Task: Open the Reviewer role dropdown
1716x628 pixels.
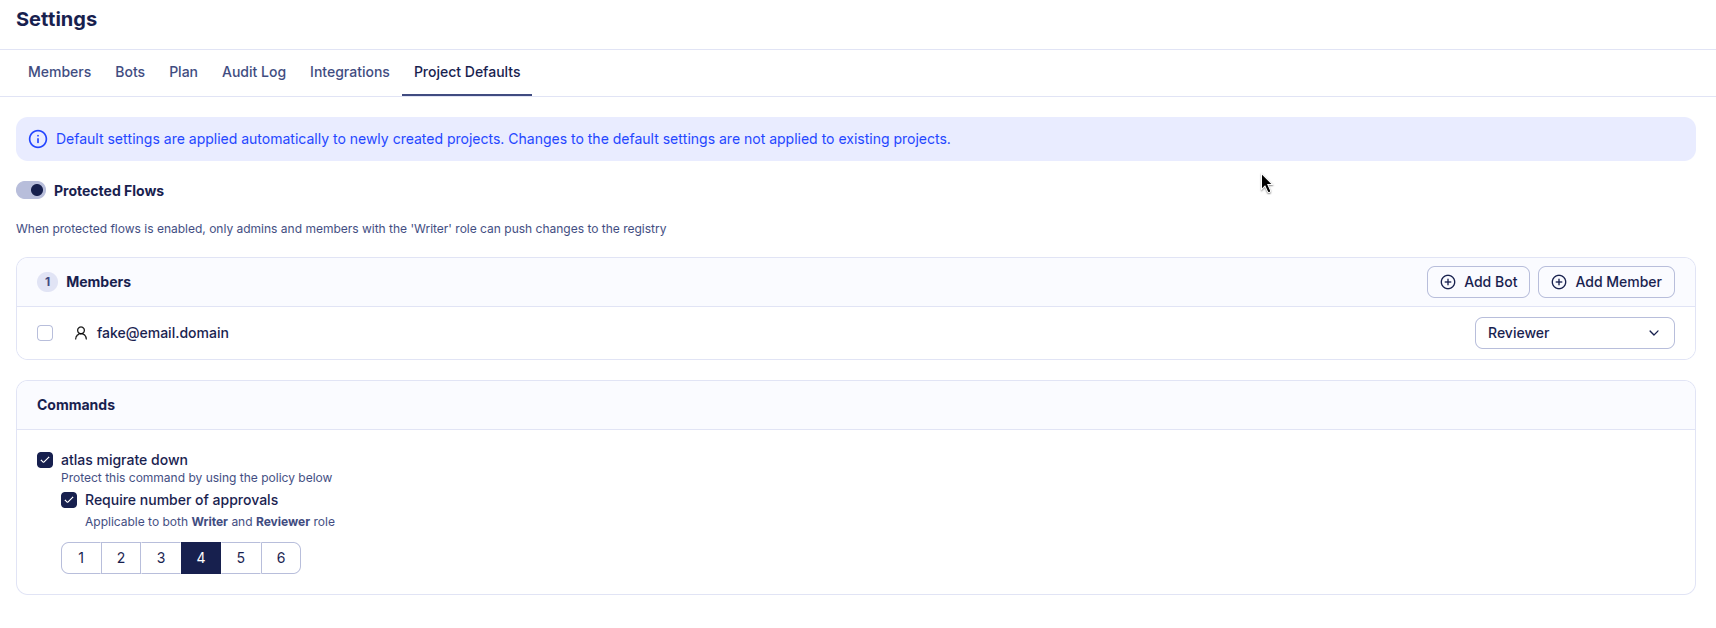Action: pyautogui.click(x=1573, y=333)
